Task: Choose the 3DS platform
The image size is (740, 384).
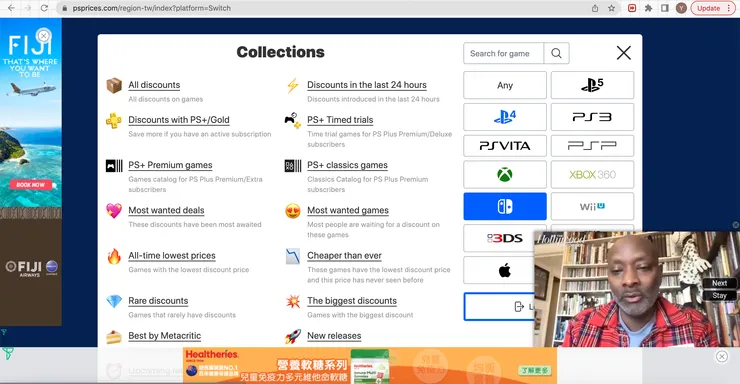Action: click(x=499, y=238)
